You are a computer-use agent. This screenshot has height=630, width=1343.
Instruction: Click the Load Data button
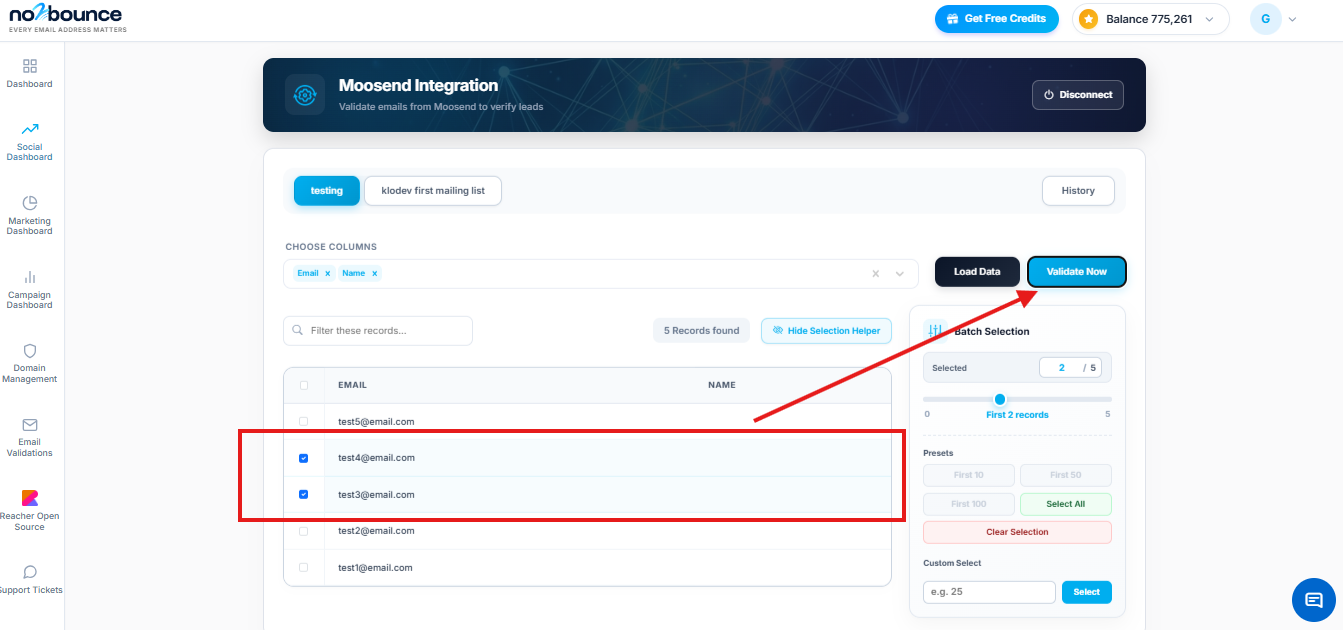[977, 272]
